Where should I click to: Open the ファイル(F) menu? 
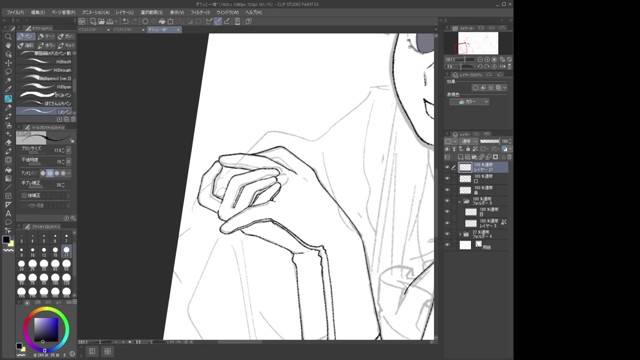point(15,12)
